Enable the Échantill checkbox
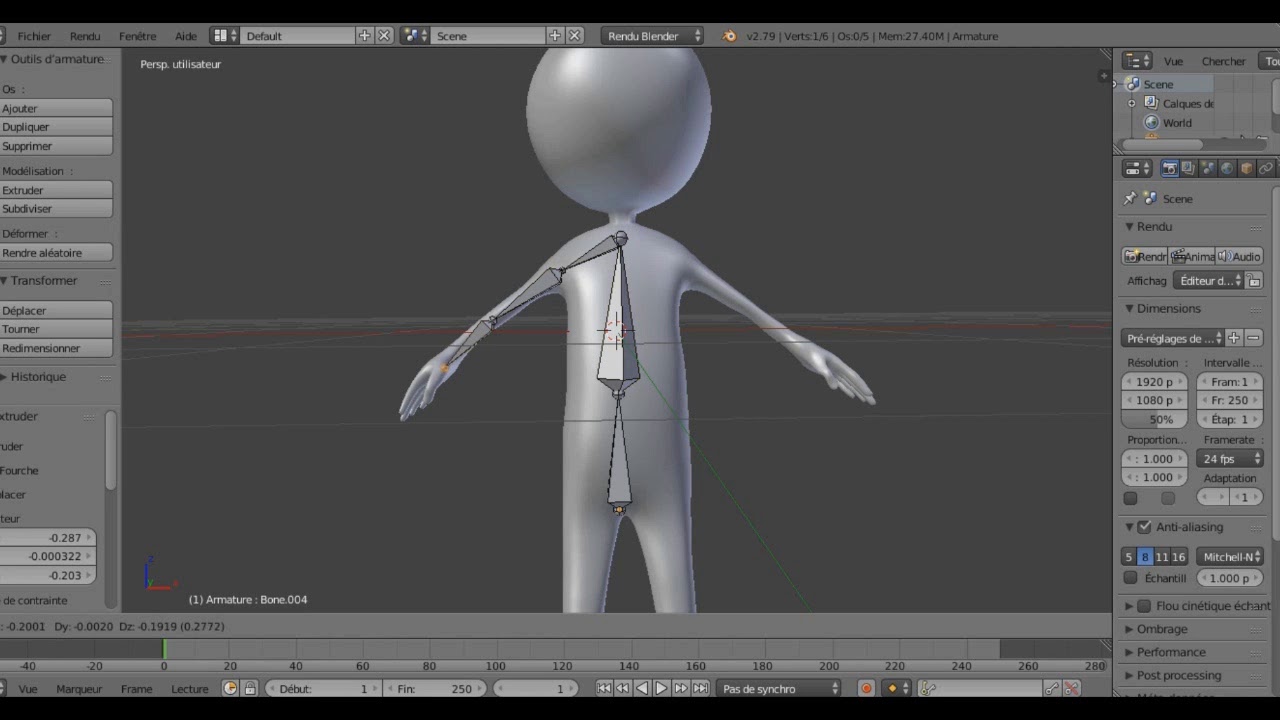Image resolution: width=1280 pixels, height=720 pixels. tap(1130, 578)
